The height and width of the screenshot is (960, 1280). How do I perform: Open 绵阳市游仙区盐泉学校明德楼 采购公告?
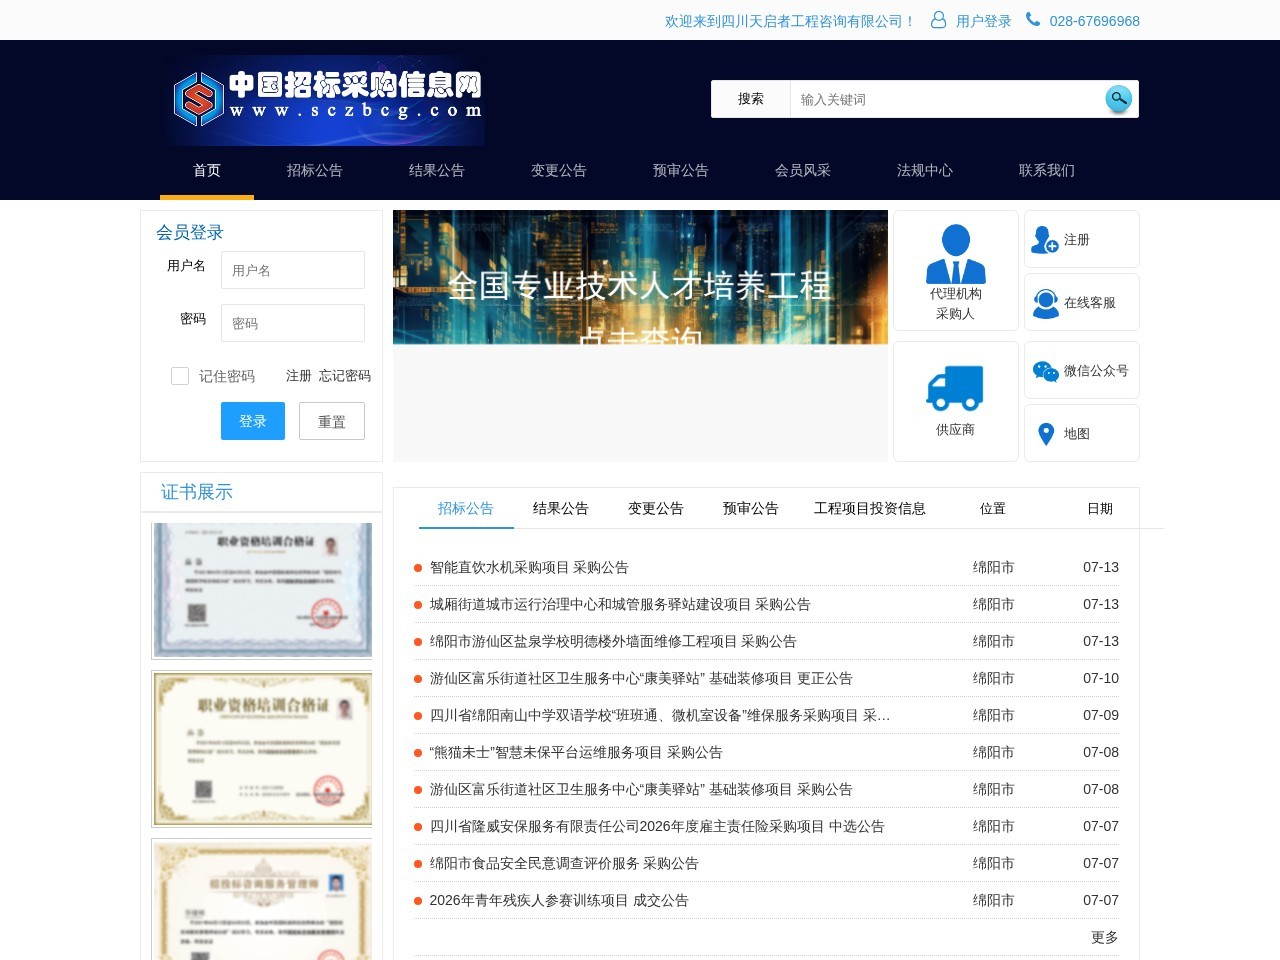pos(613,641)
